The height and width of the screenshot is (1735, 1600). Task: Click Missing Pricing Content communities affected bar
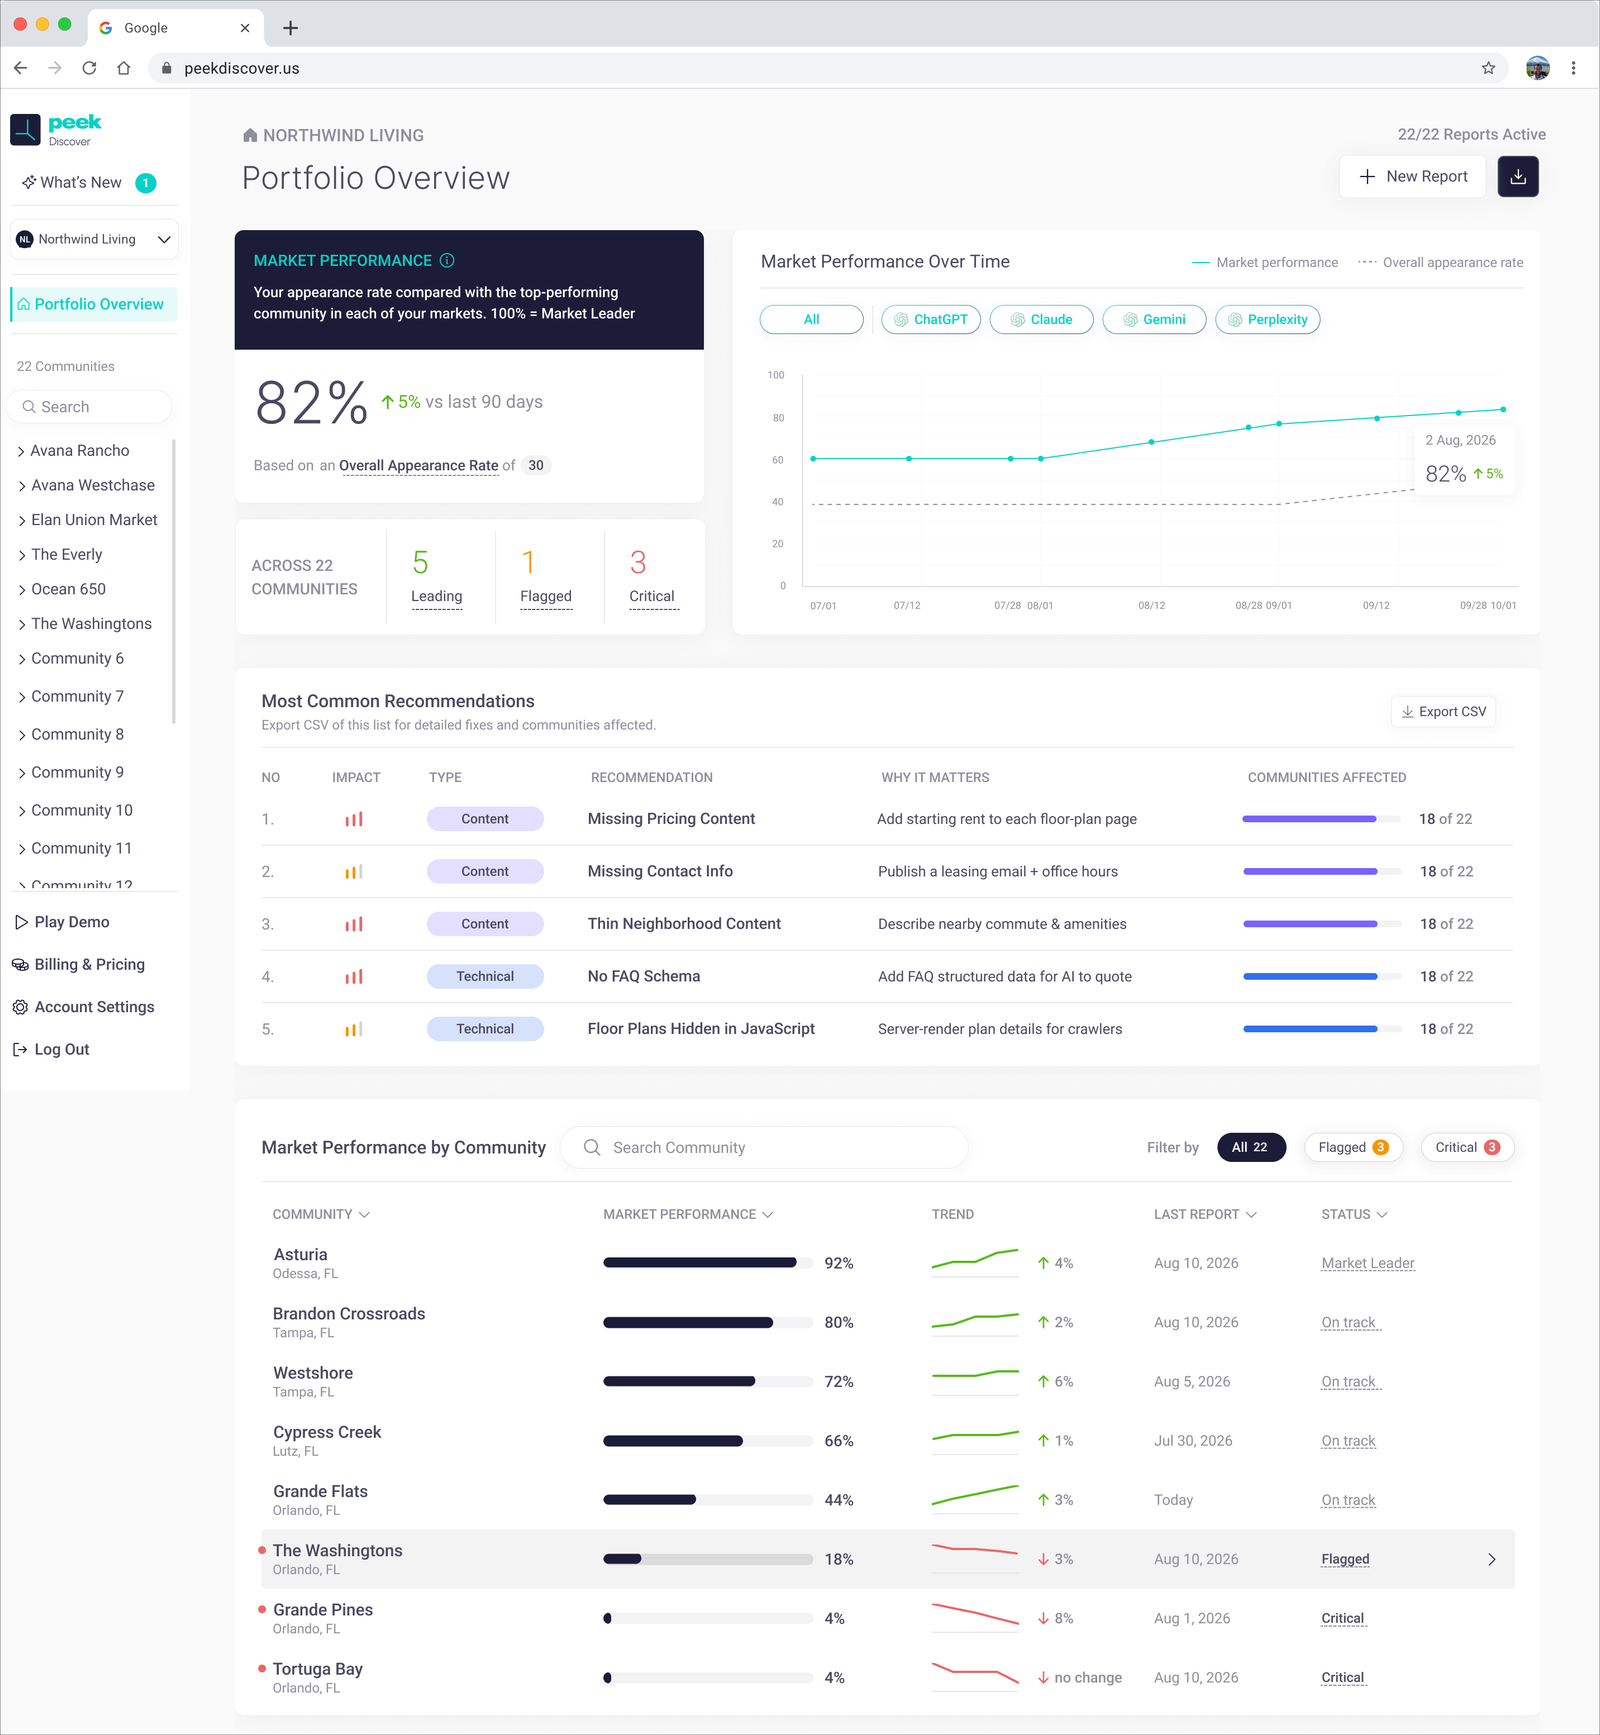[x=1321, y=819]
